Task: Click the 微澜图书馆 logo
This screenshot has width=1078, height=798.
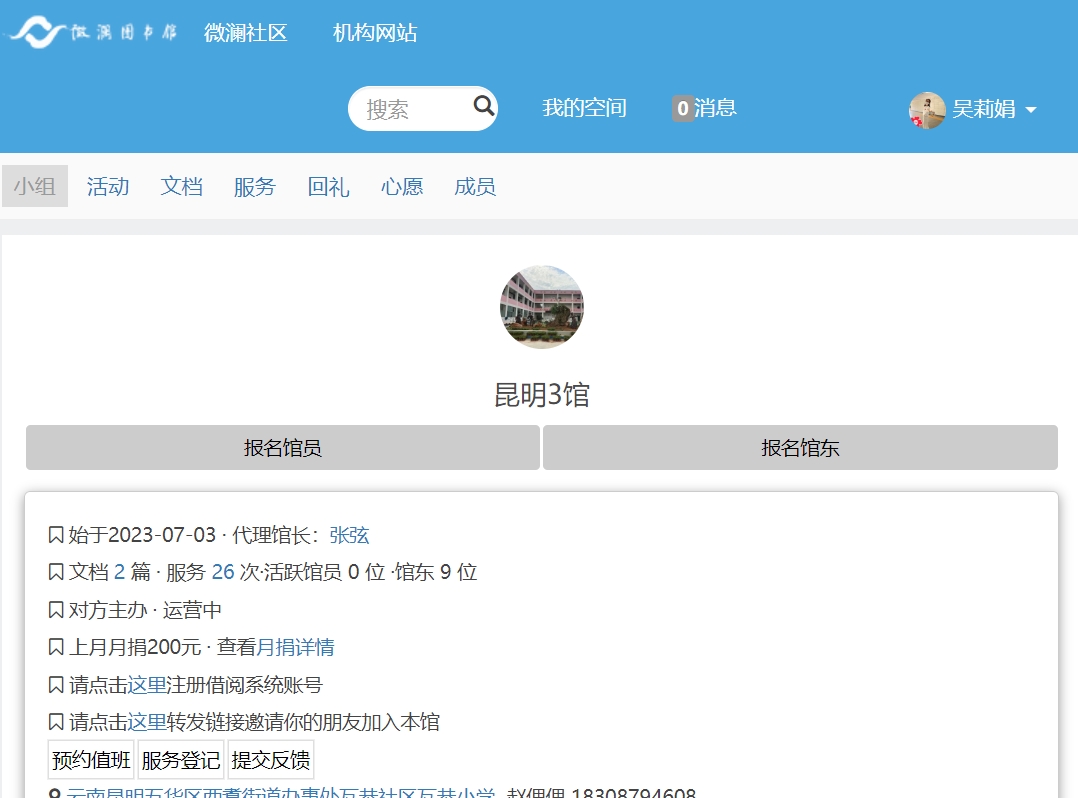Action: tap(93, 33)
